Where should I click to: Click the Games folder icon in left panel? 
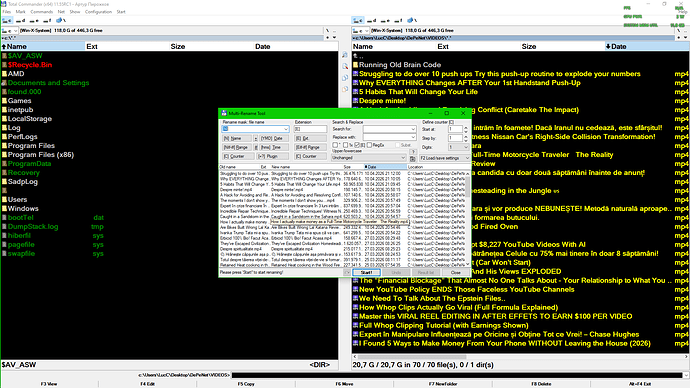tap(4, 101)
